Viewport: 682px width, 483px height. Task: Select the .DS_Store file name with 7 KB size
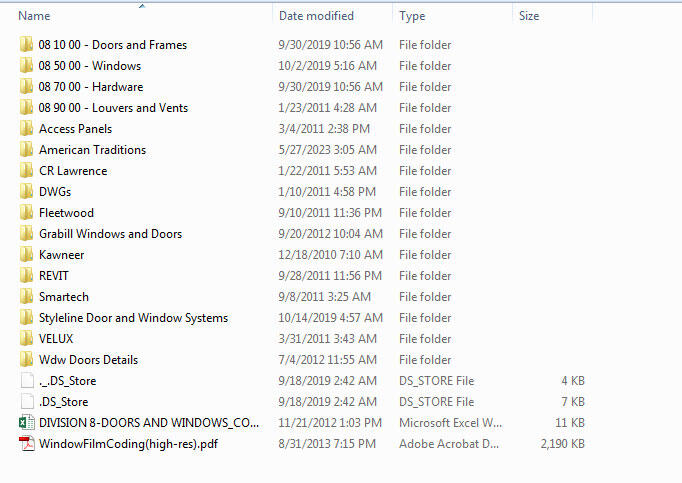tap(64, 402)
